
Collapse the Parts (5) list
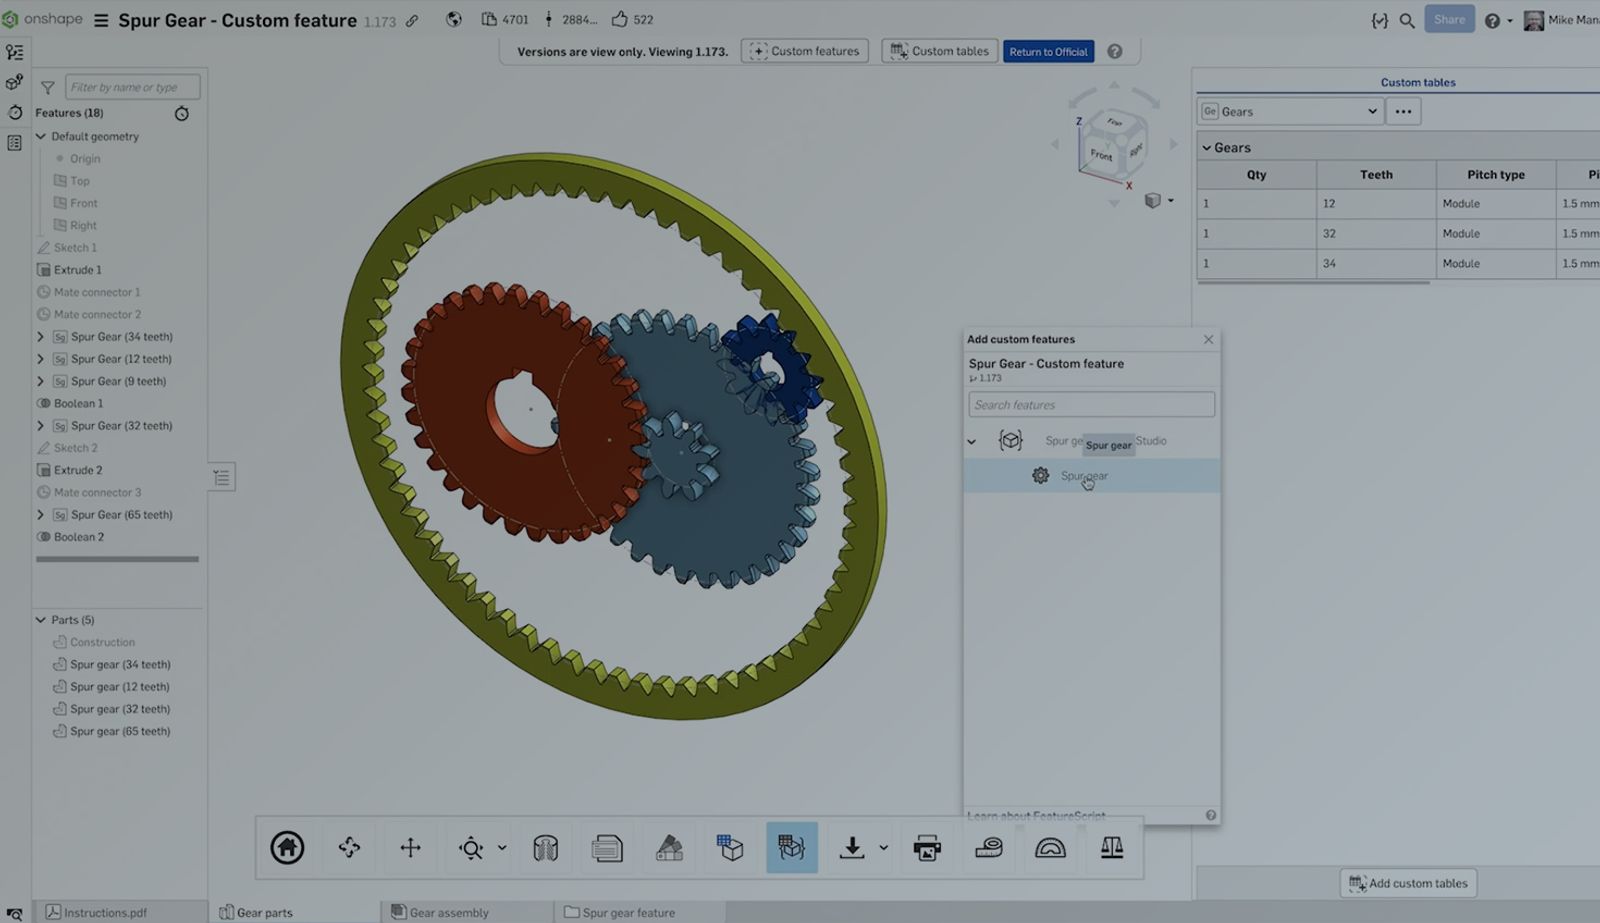coord(41,620)
